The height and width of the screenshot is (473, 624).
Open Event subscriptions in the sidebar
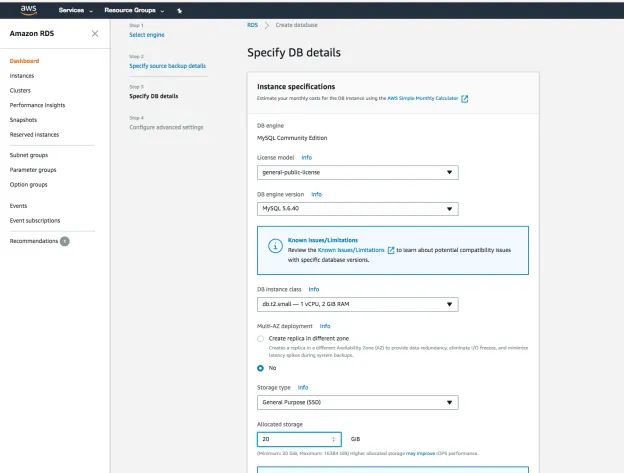[35, 220]
